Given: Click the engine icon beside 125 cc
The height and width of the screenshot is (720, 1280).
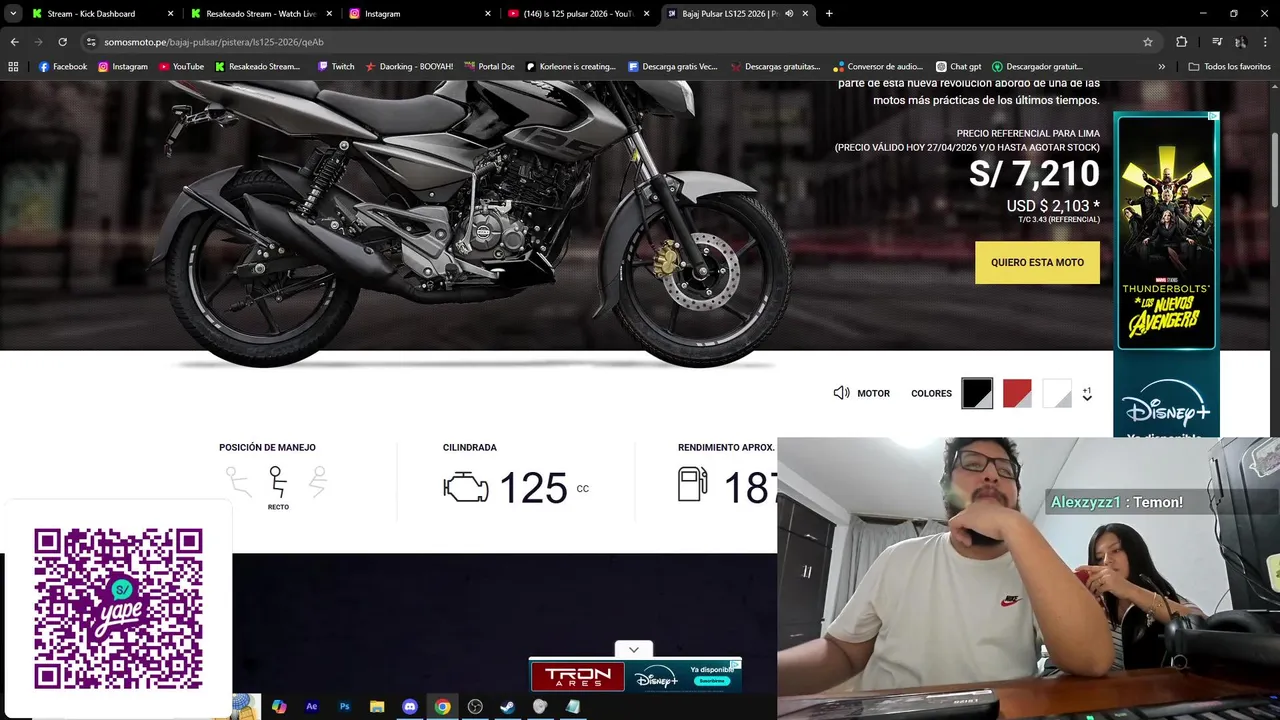Looking at the screenshot, I should coord(466,487).
